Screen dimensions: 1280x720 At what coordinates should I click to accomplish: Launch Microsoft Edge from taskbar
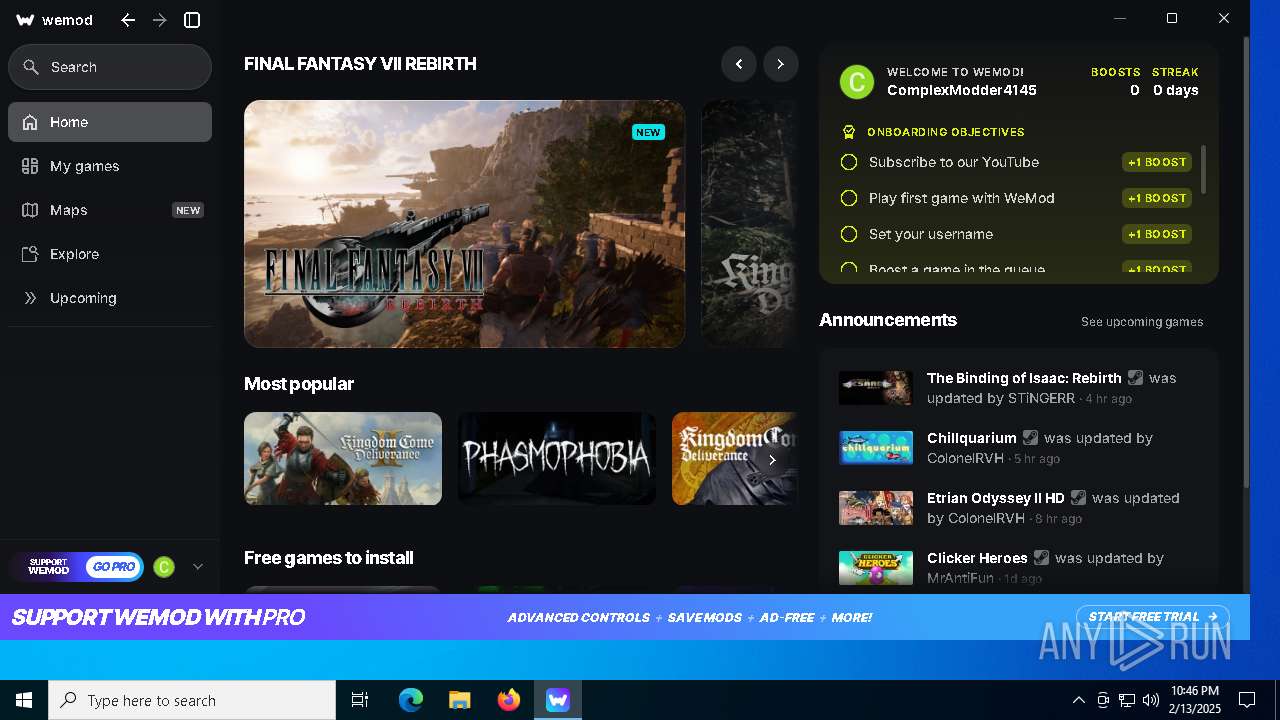pyautogui.click(x=411, y=700)
